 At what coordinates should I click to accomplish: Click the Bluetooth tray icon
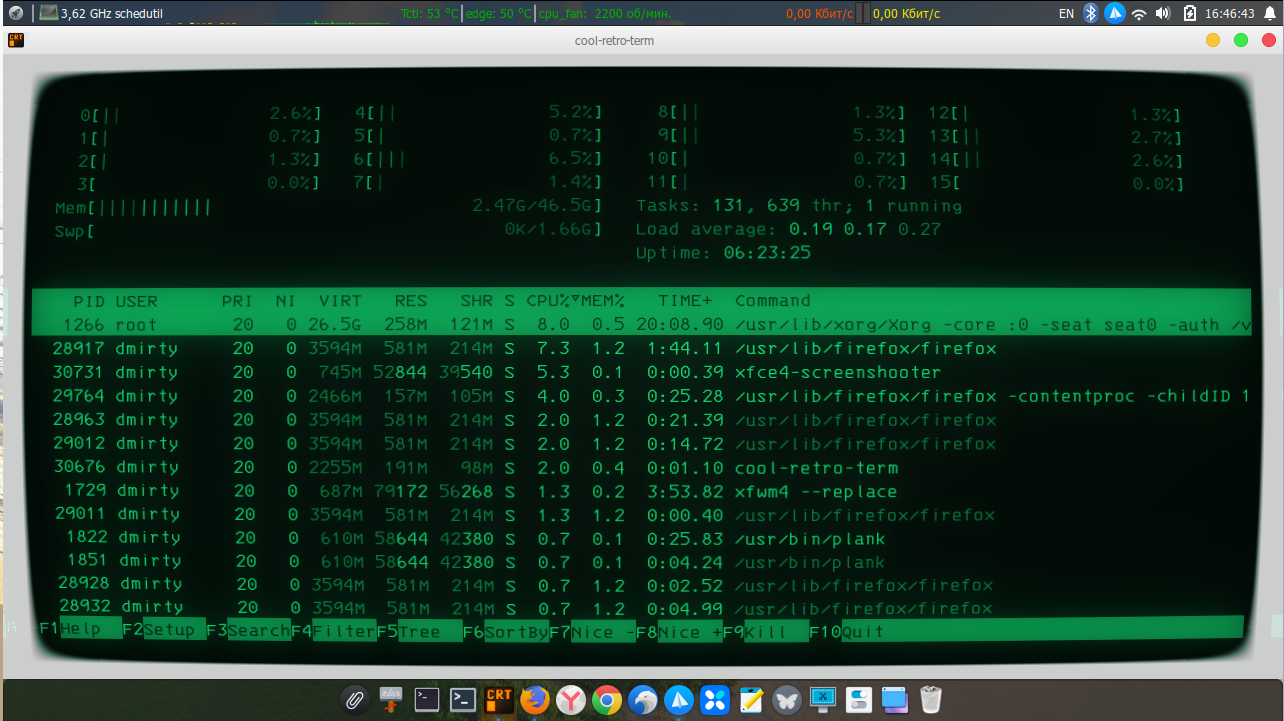coord(1092,13)
